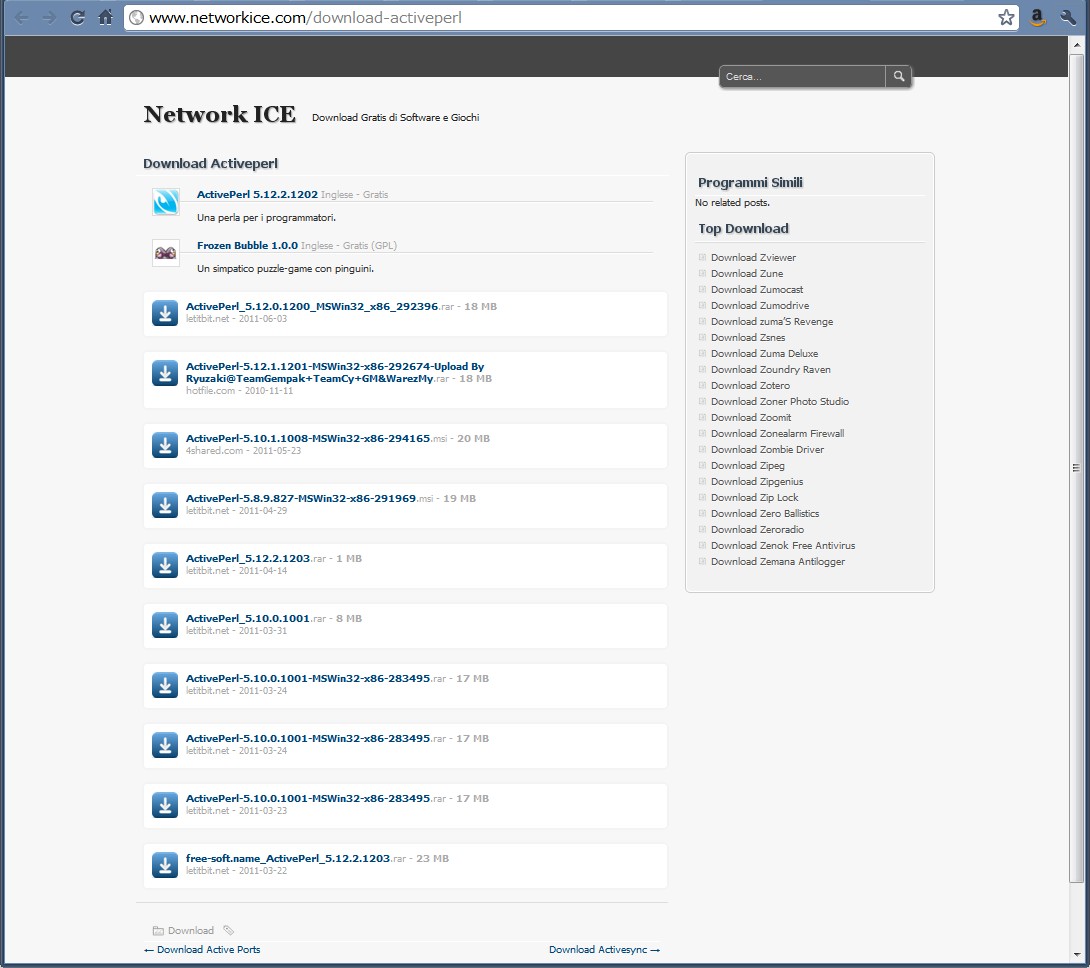Open the ActivePerl_5.10.0.1001 rar link

(248, 618)
